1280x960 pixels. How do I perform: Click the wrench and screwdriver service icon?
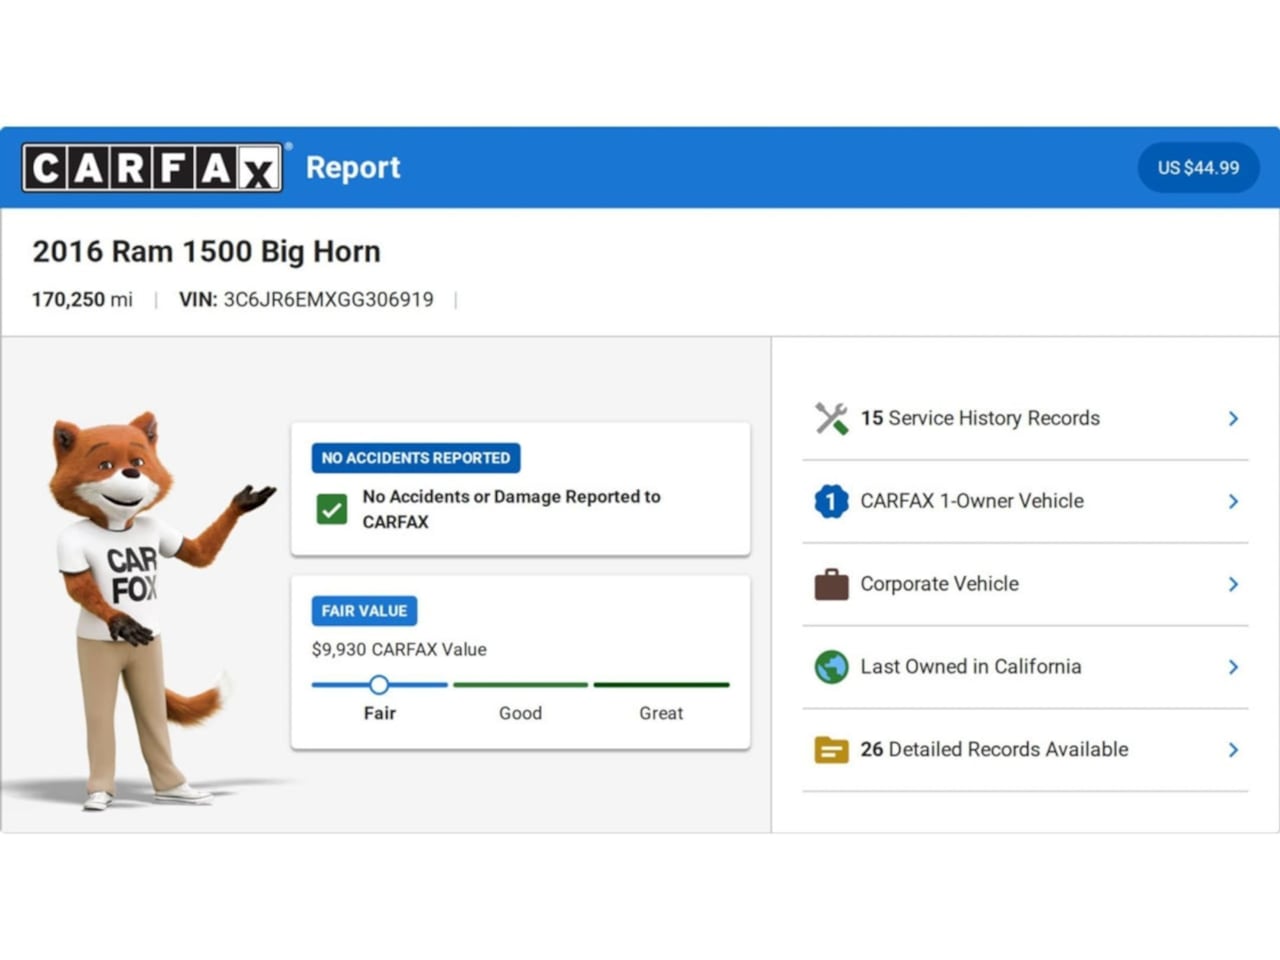[831, 418]
